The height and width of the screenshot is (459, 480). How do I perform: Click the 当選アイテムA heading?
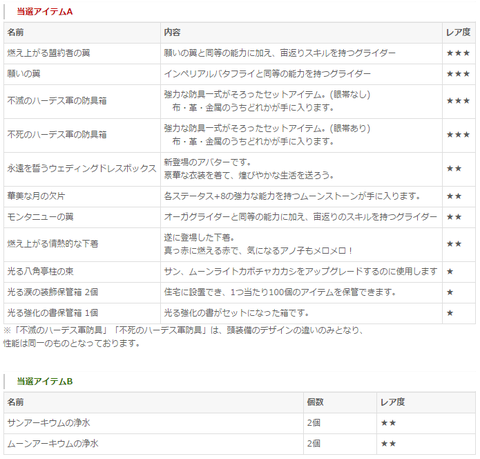45,12
